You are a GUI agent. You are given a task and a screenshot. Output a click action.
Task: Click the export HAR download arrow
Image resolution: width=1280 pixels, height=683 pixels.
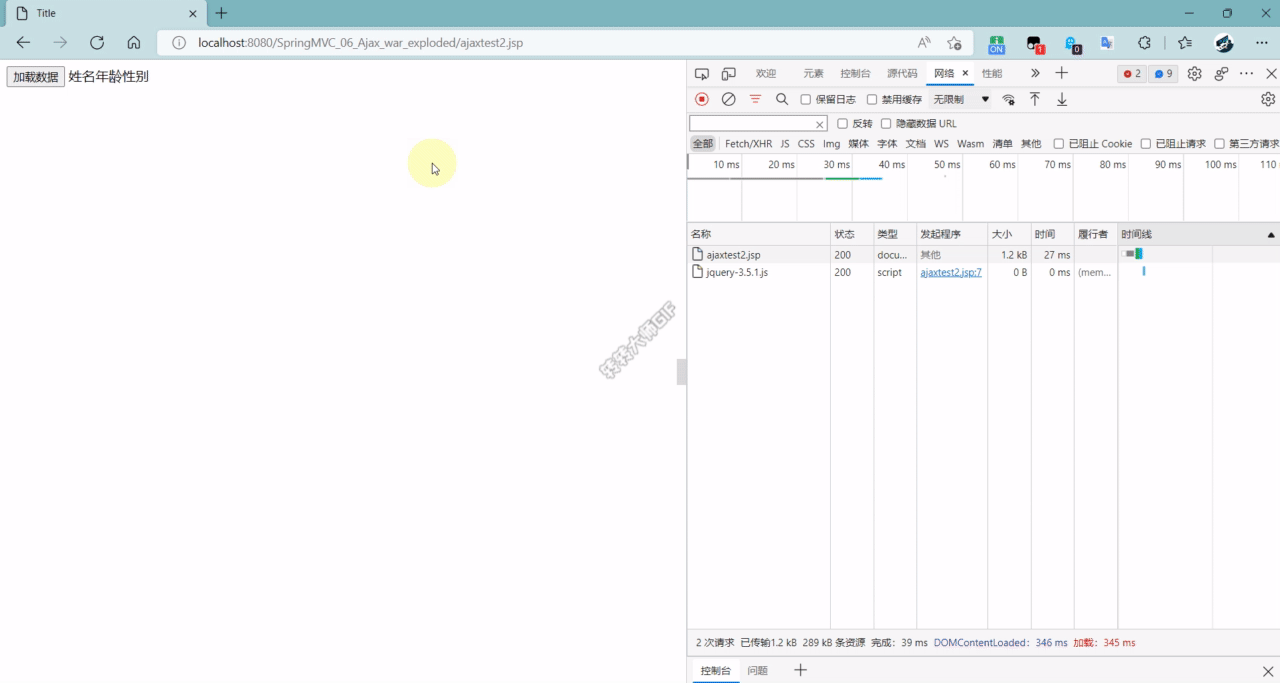pos(1062,99)
